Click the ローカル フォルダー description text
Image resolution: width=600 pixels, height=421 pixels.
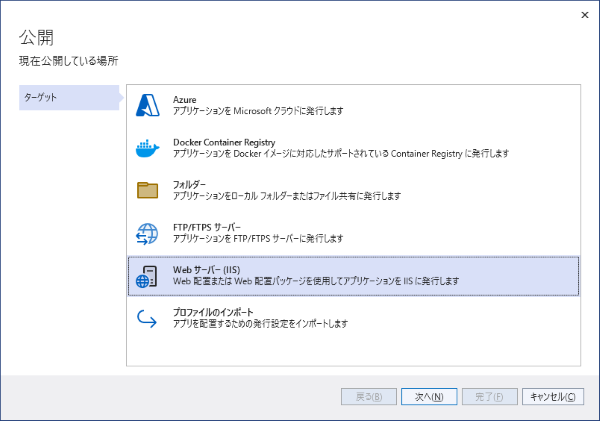pos(287,196)
